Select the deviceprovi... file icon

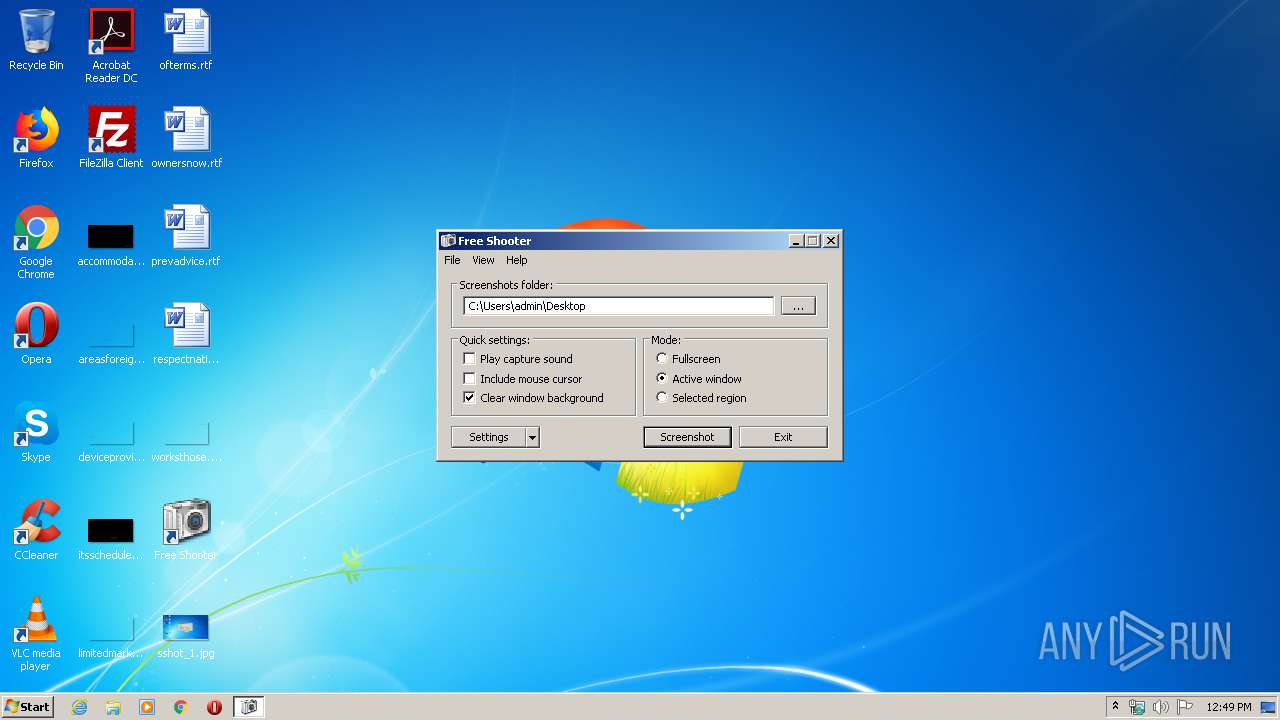pyautogui.click(x=111, y=440)
